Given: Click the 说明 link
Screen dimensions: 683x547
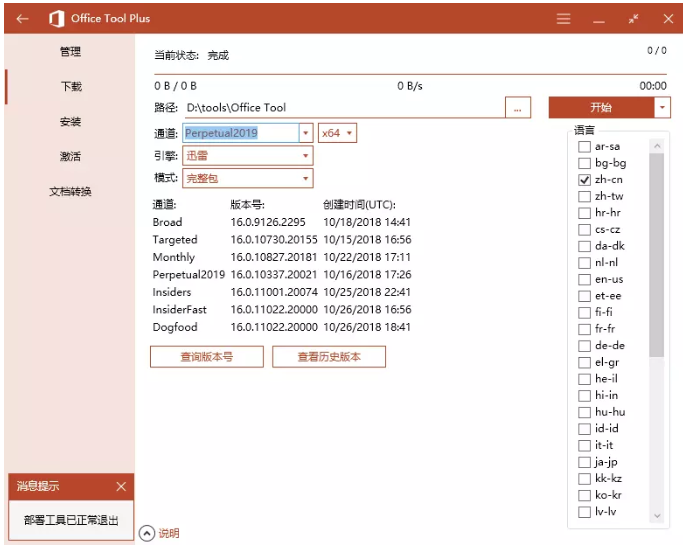Looking at the screenshot, I should 169,533.
